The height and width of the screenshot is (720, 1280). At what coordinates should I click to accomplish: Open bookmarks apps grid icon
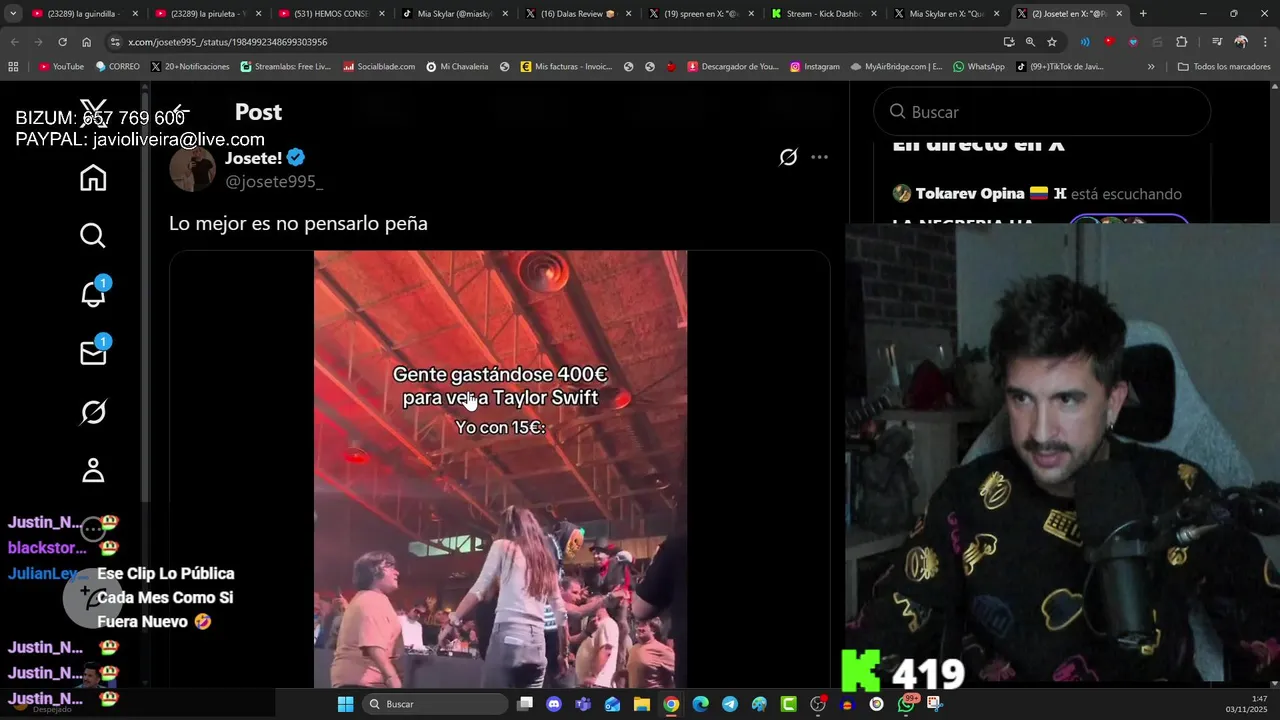[x=13, y=67]
